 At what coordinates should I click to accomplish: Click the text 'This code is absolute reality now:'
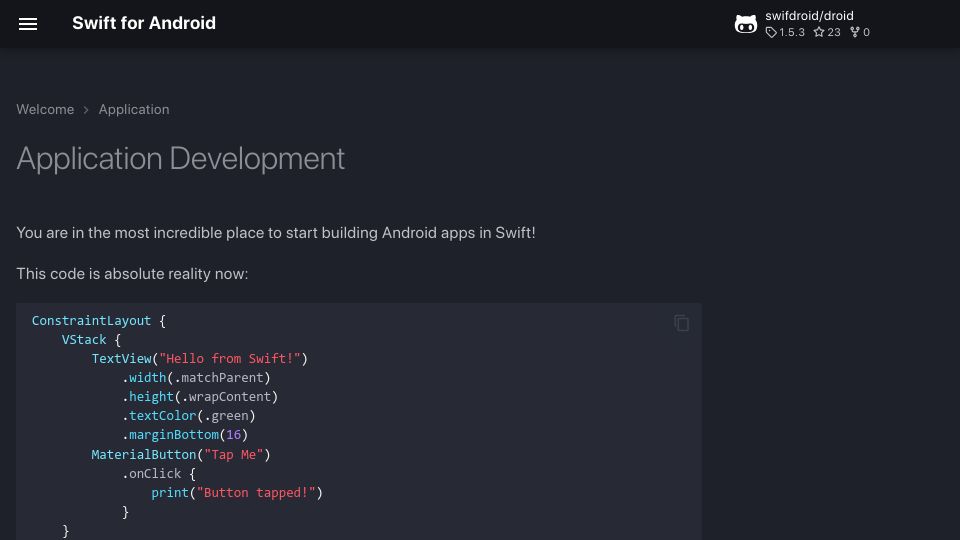132,274
